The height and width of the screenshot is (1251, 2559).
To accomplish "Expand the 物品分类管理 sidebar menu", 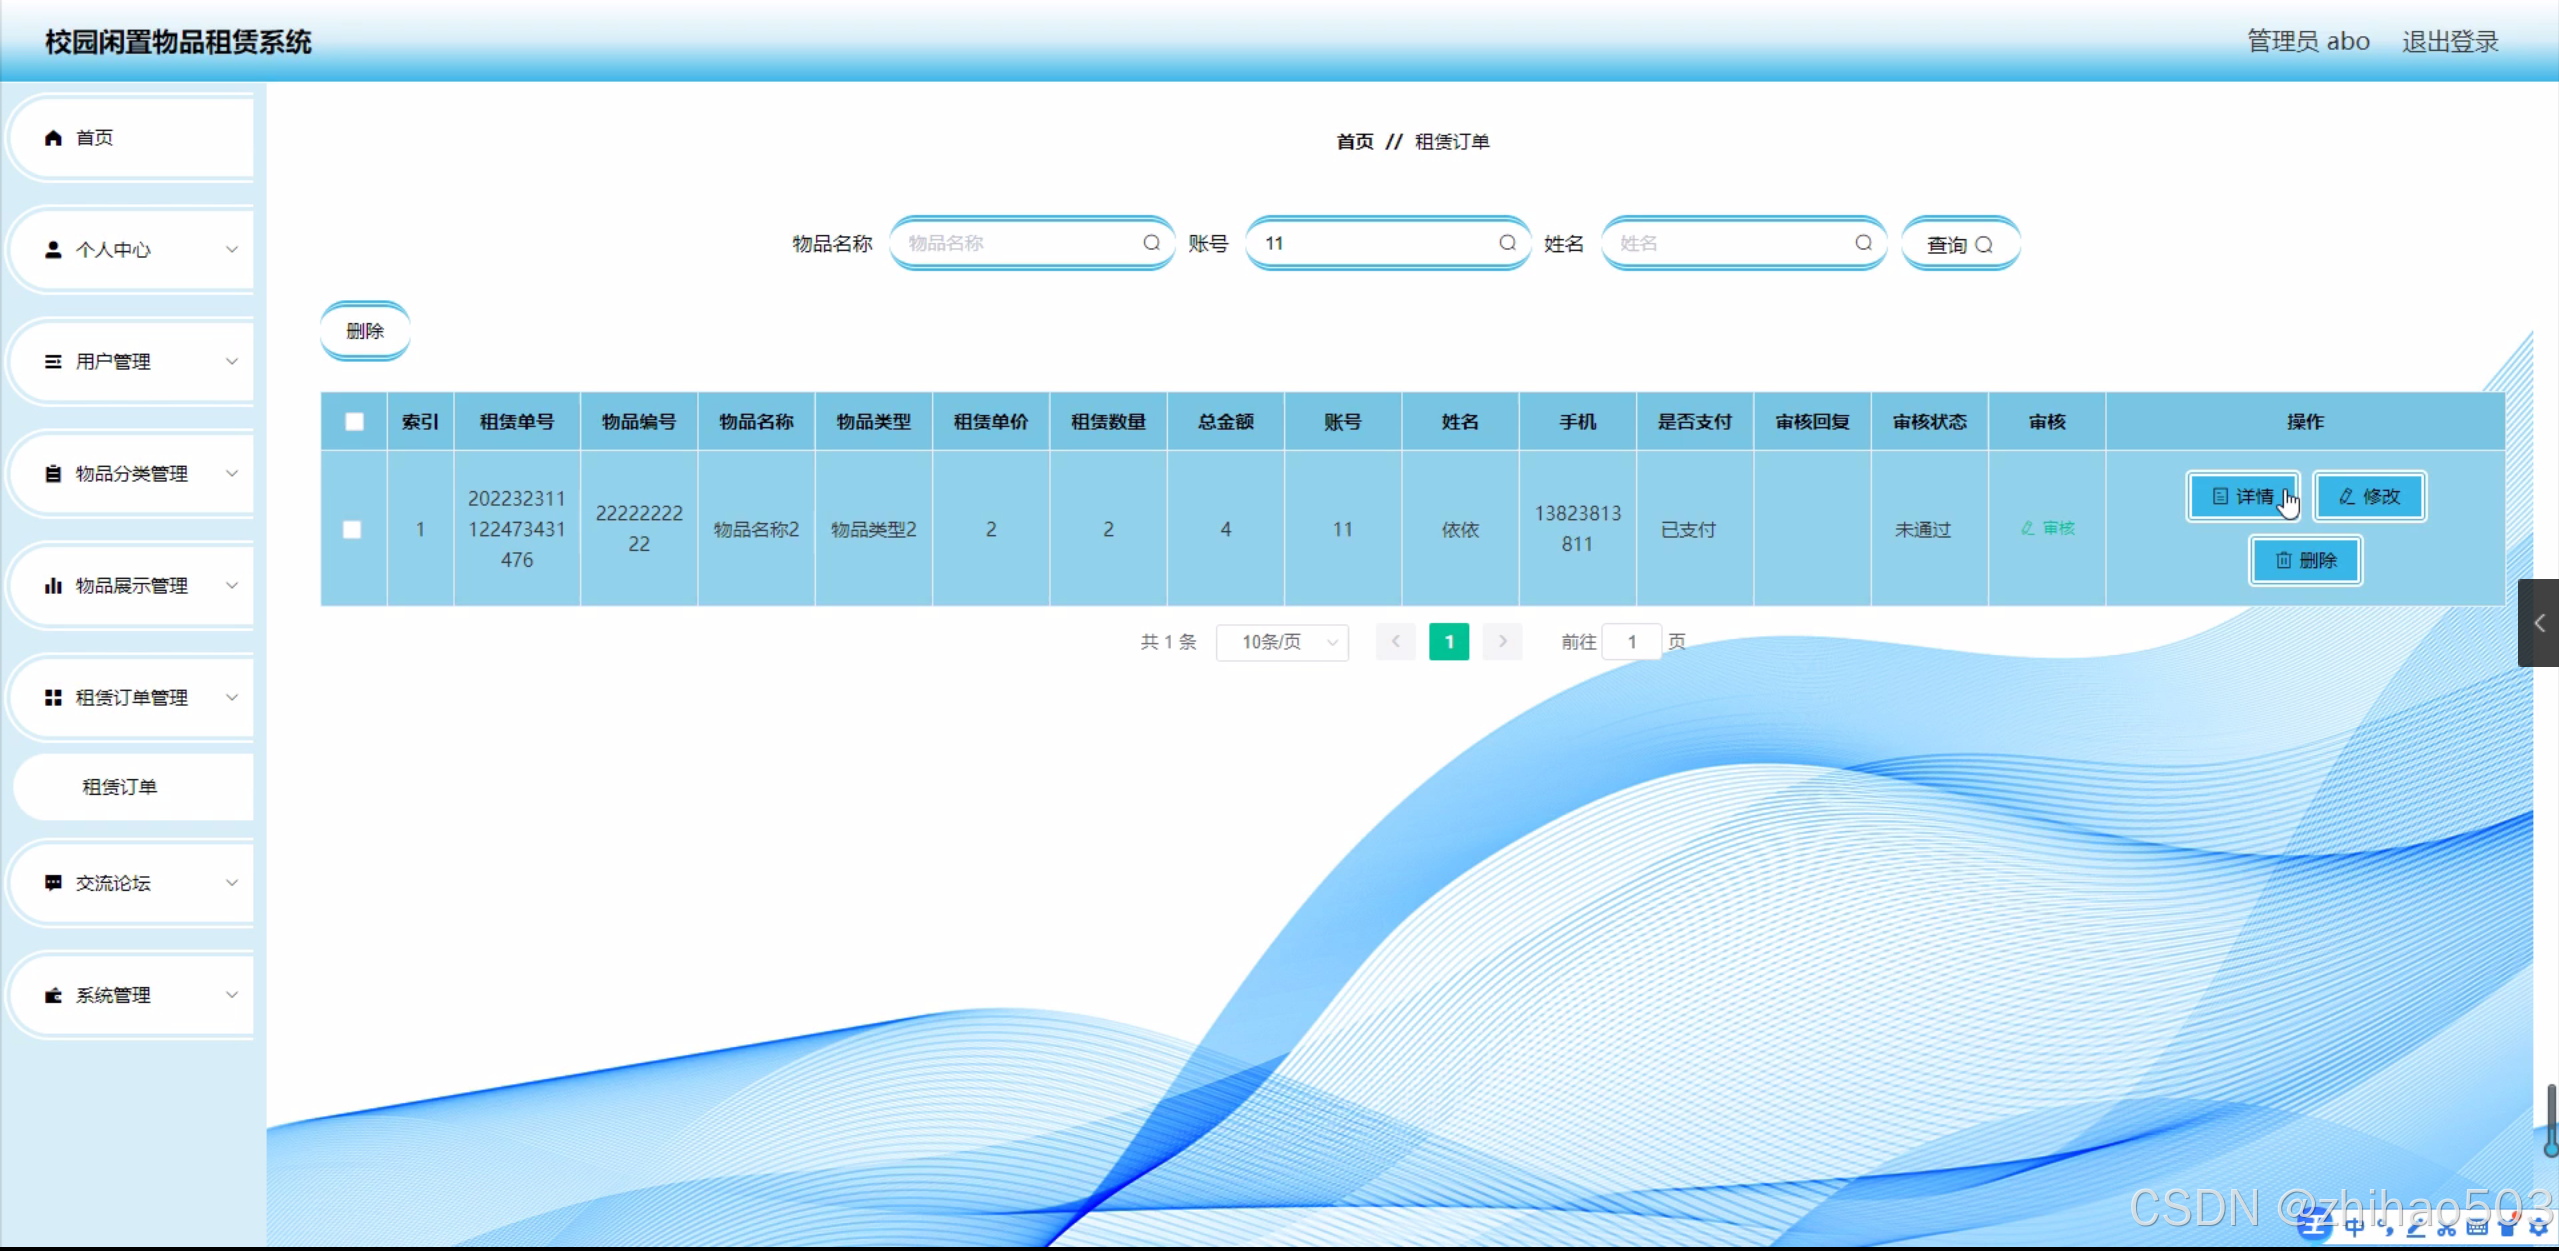I will pyautogui.click(x=133, y=474).
